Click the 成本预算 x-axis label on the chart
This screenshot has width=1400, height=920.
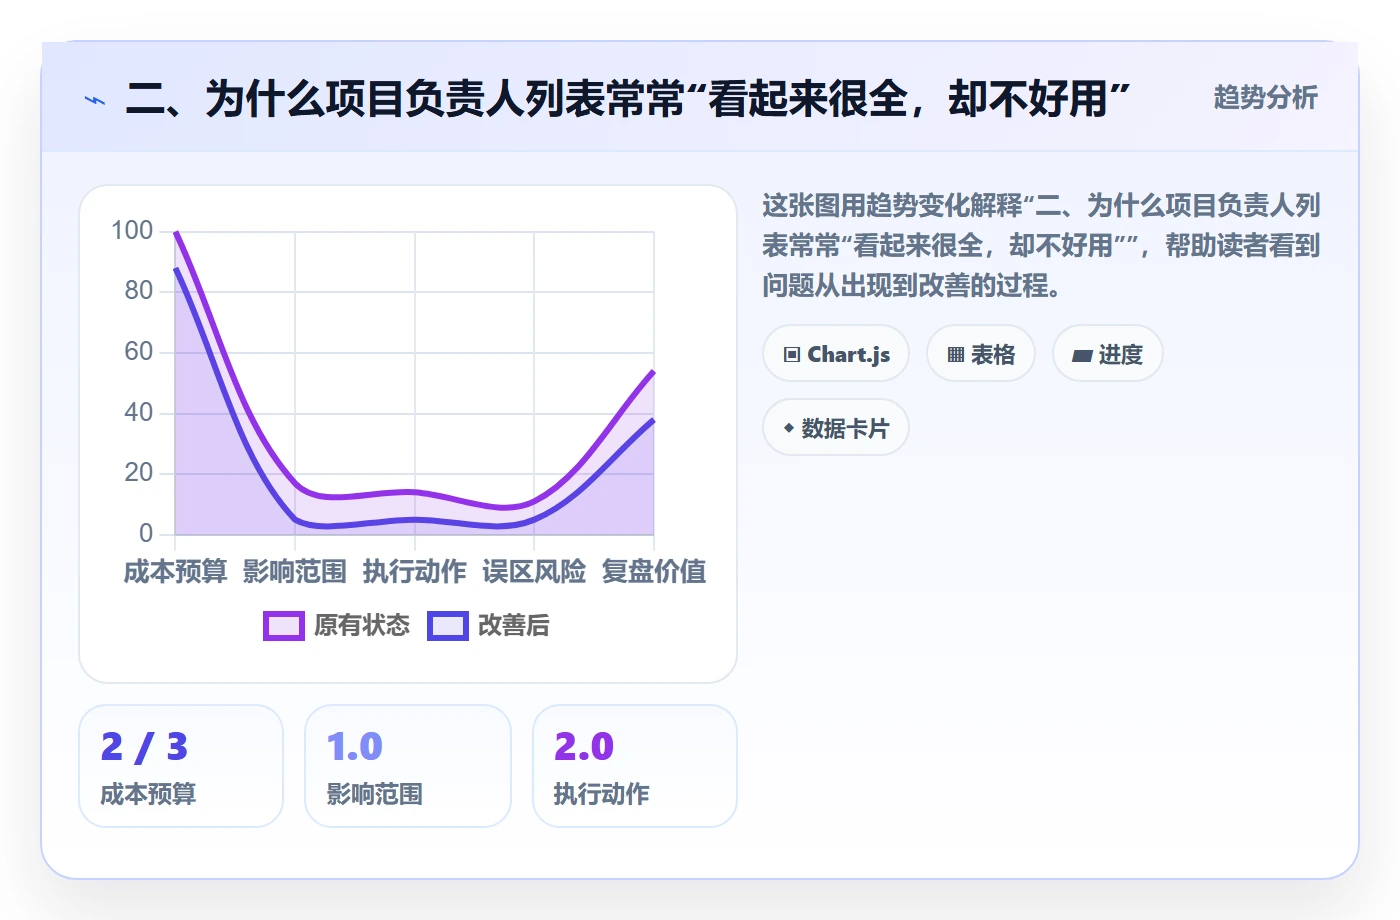tap(176, 572)
